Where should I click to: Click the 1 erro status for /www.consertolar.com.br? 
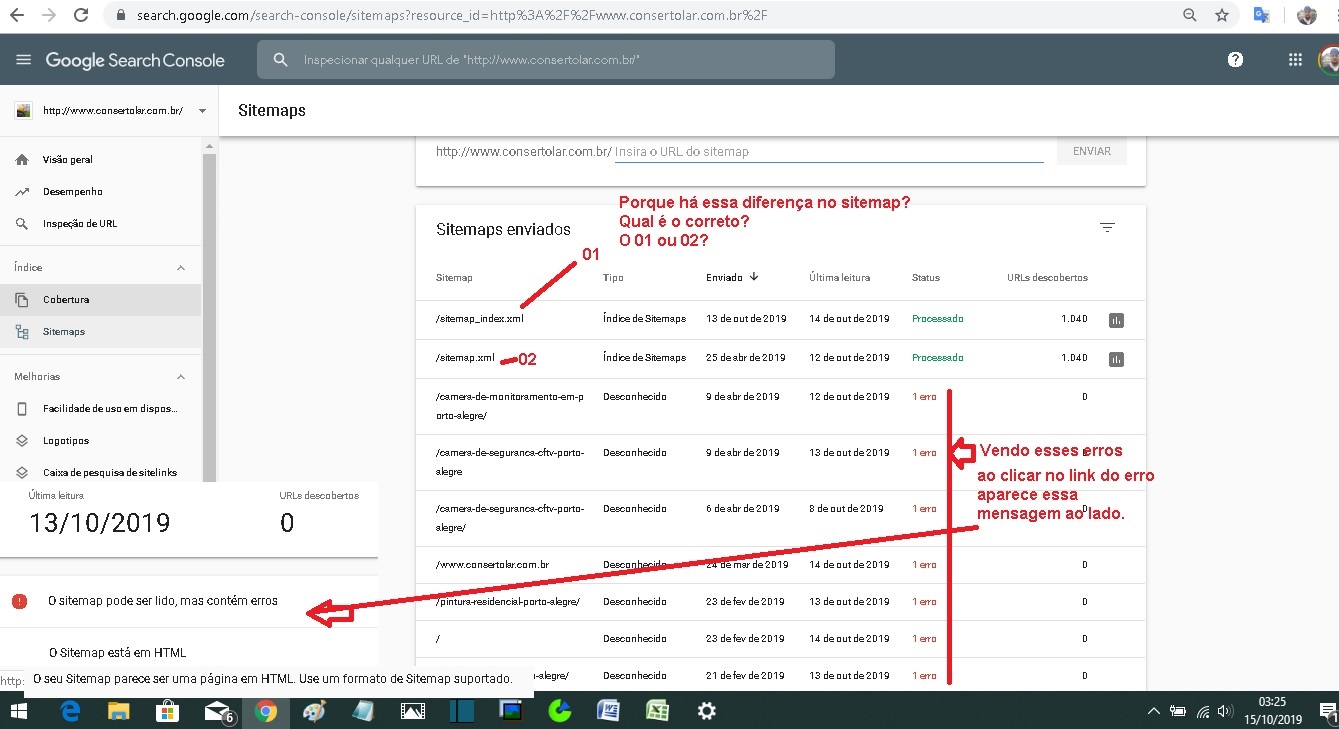pyautogui.click(x=924, y=565)
